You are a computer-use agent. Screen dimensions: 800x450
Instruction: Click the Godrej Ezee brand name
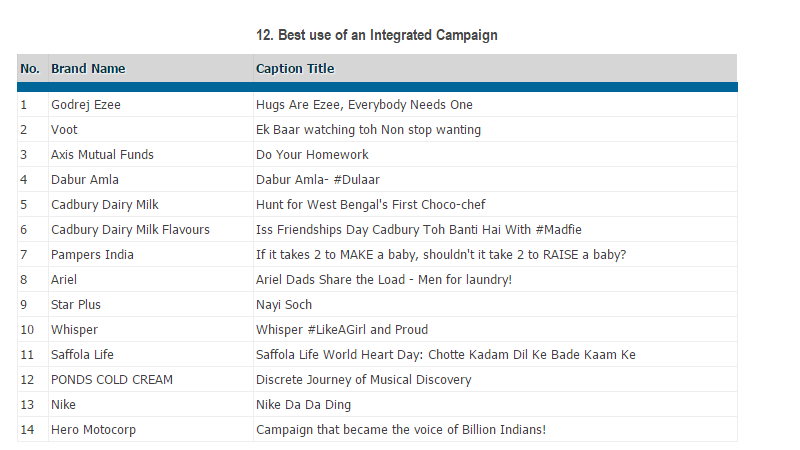pyautogui.click(x=86, y=105)
